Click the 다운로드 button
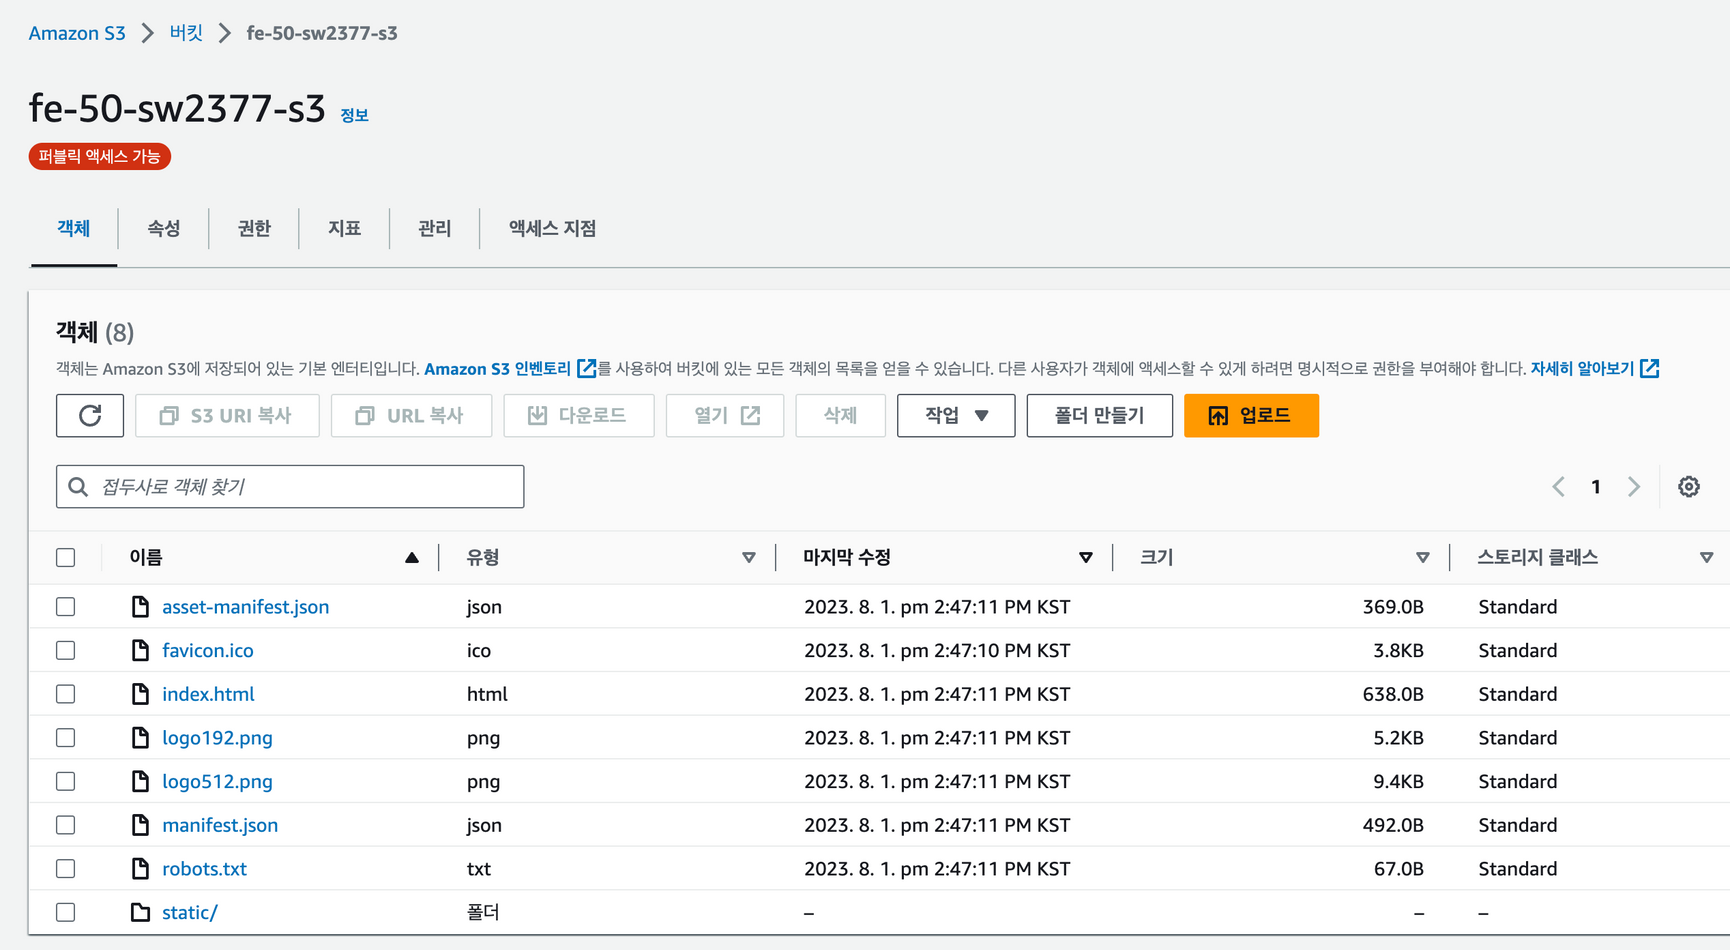This screenshot has height=950, width=1730. click(579, 416)
